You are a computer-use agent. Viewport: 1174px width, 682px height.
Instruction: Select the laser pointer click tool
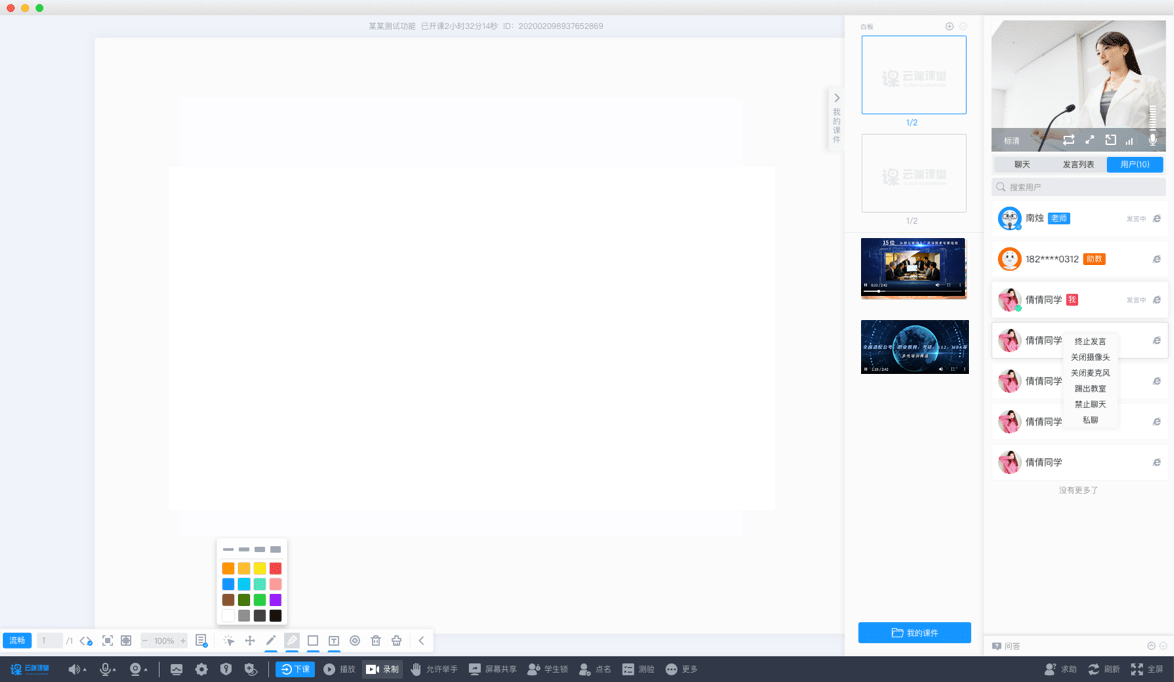(x=228, y=640)
